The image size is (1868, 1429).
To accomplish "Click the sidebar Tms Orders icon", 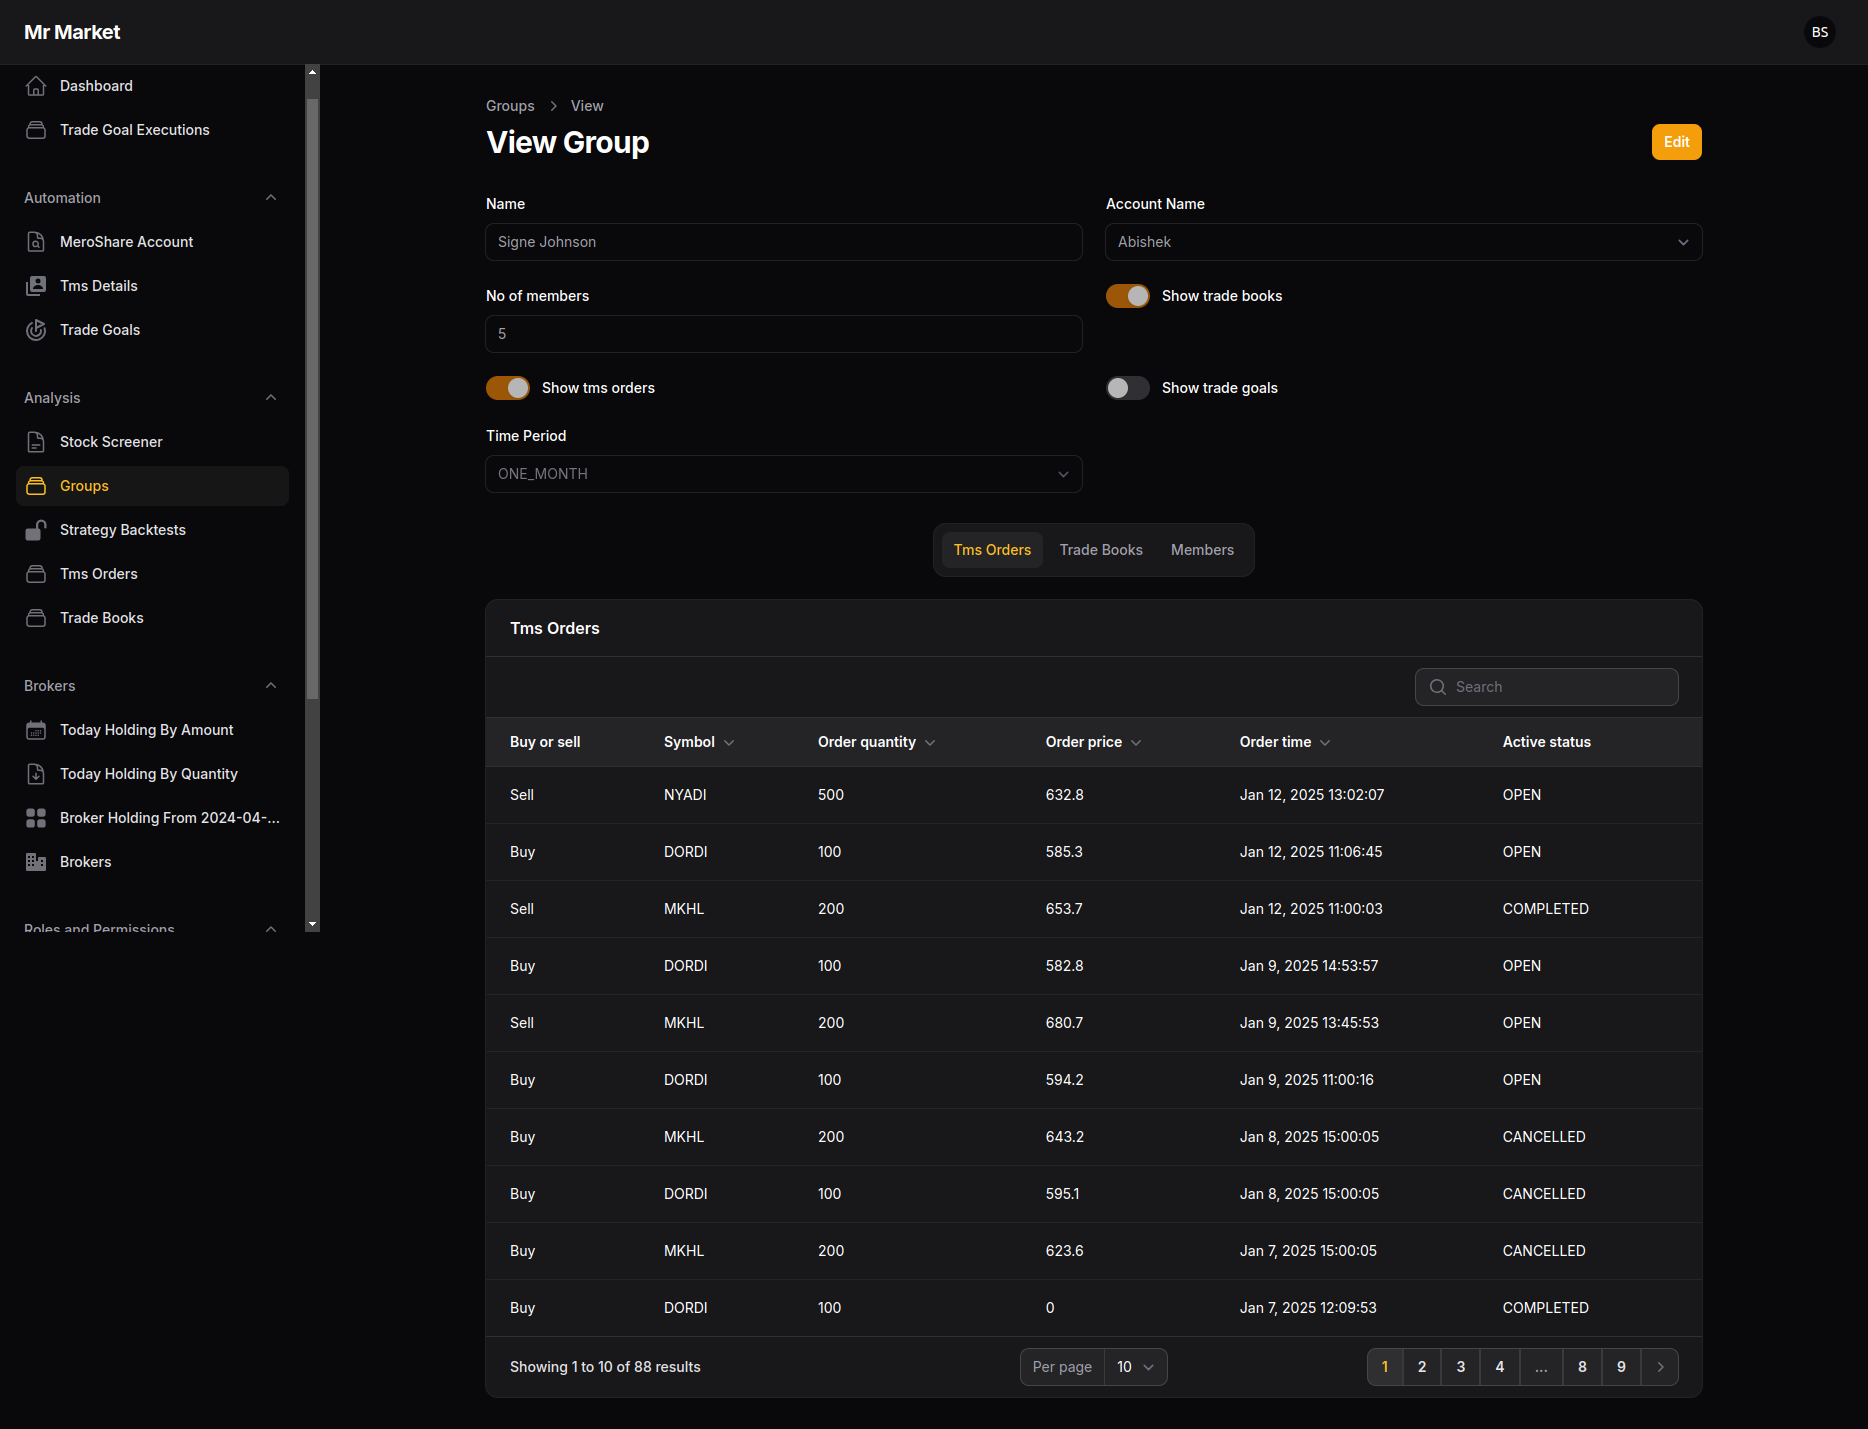I will pos(36,574).
